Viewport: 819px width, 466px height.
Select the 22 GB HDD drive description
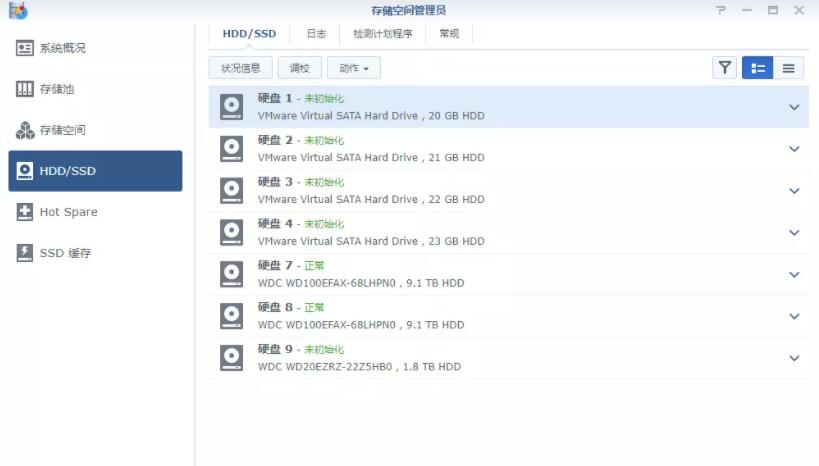(x=371, y=199)
